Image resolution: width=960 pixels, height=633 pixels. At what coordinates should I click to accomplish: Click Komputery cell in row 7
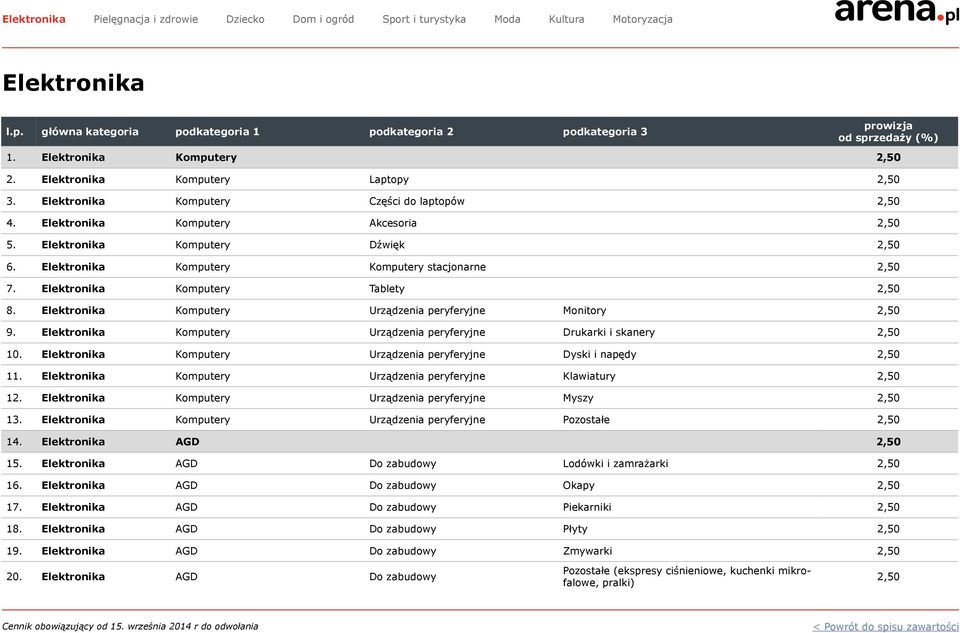(x=203, y=289)
